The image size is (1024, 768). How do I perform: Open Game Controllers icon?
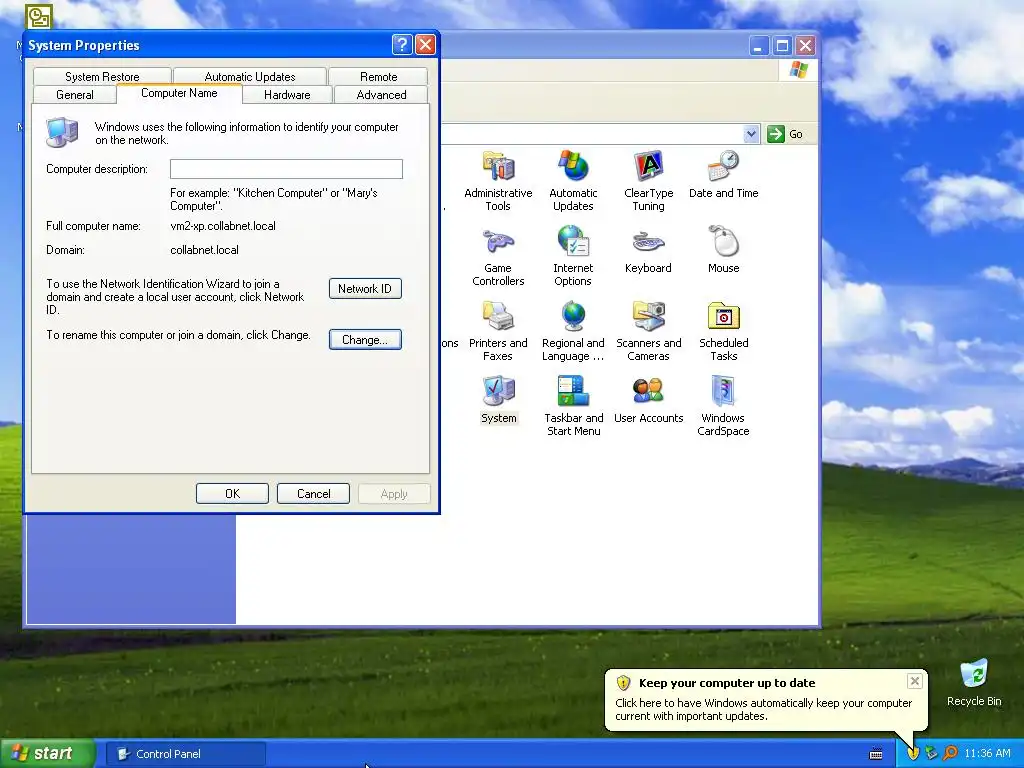(498, 256)
